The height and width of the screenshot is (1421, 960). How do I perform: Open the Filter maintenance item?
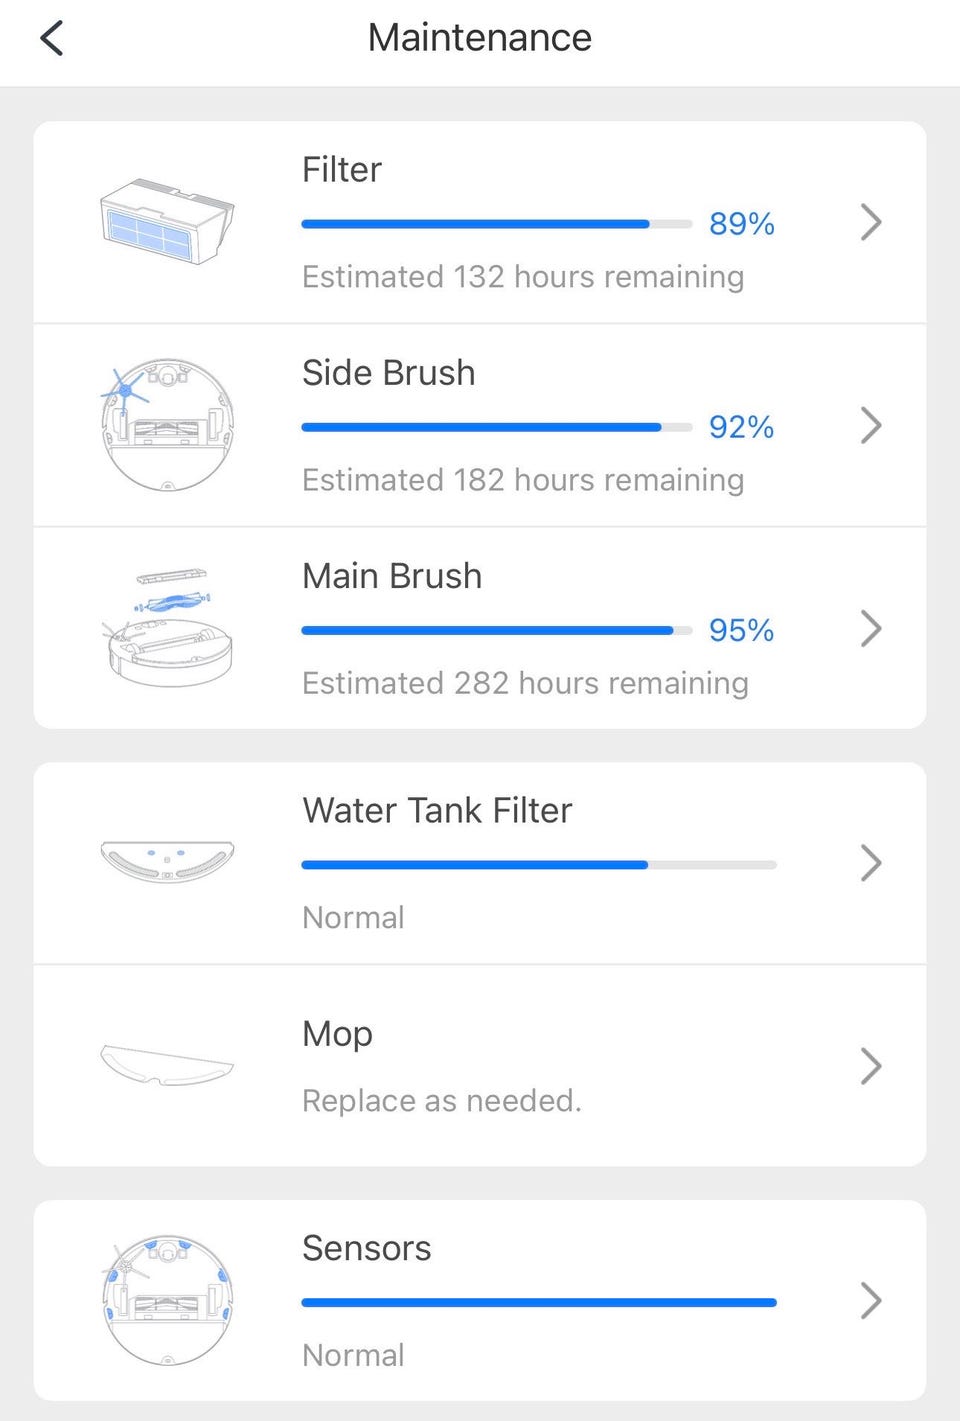point(342,170)
